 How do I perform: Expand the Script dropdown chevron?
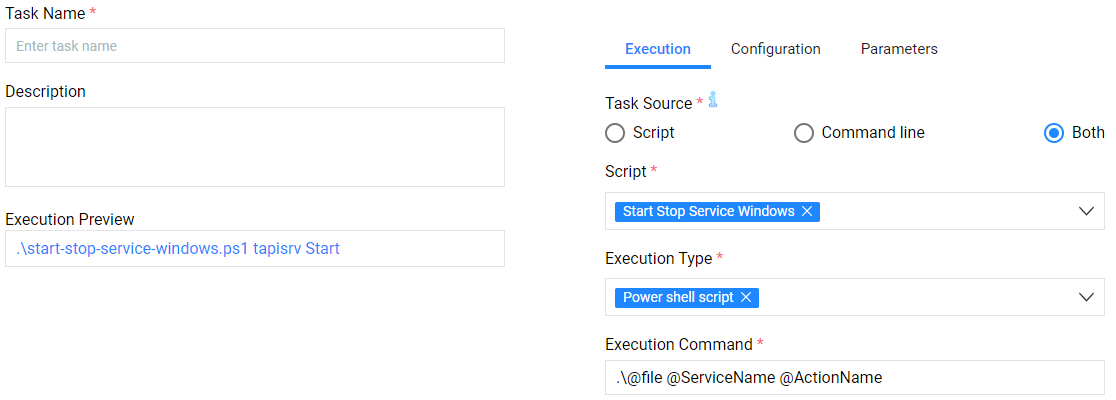click(1087, 211)
